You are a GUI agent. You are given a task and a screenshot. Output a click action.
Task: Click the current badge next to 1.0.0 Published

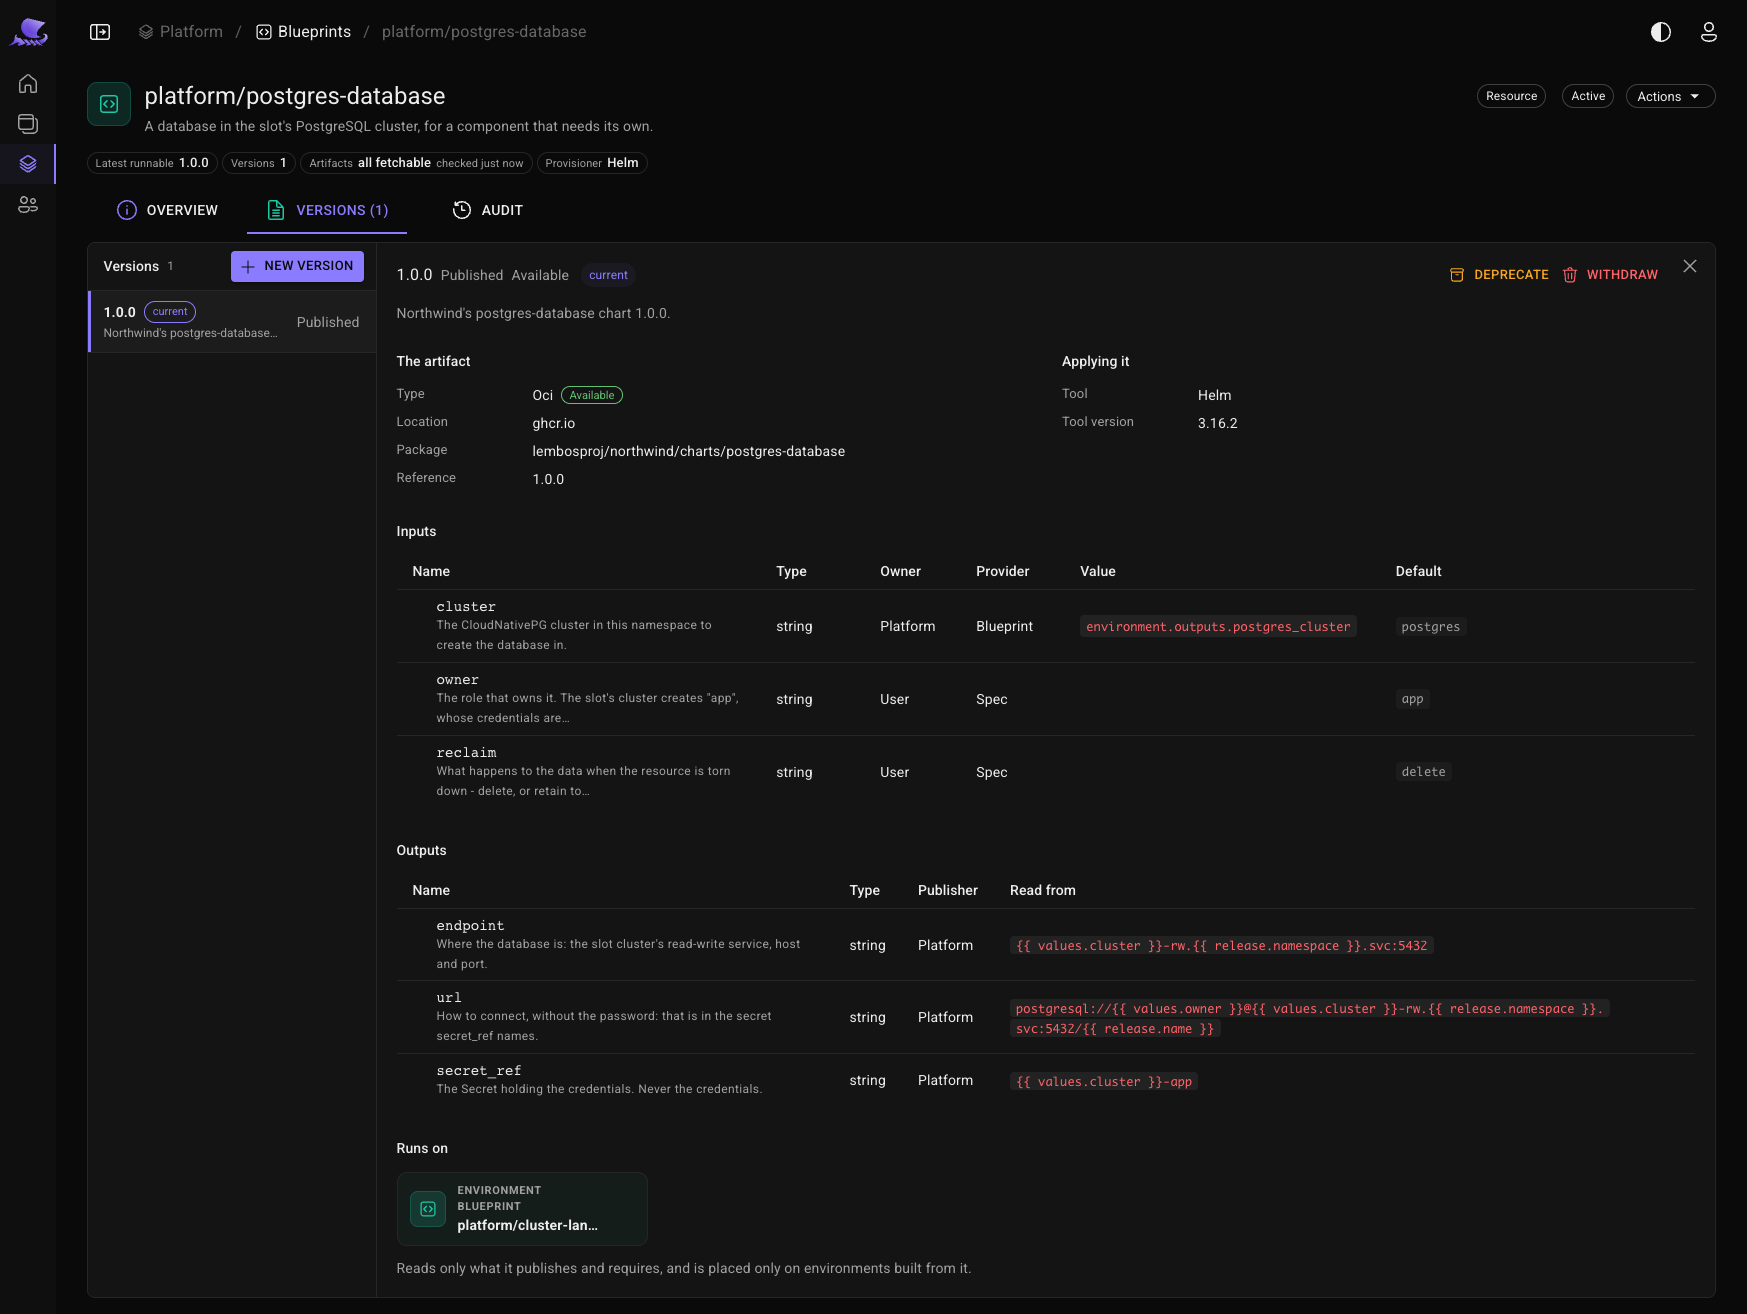pyautogui.click(x=608, y=275)
